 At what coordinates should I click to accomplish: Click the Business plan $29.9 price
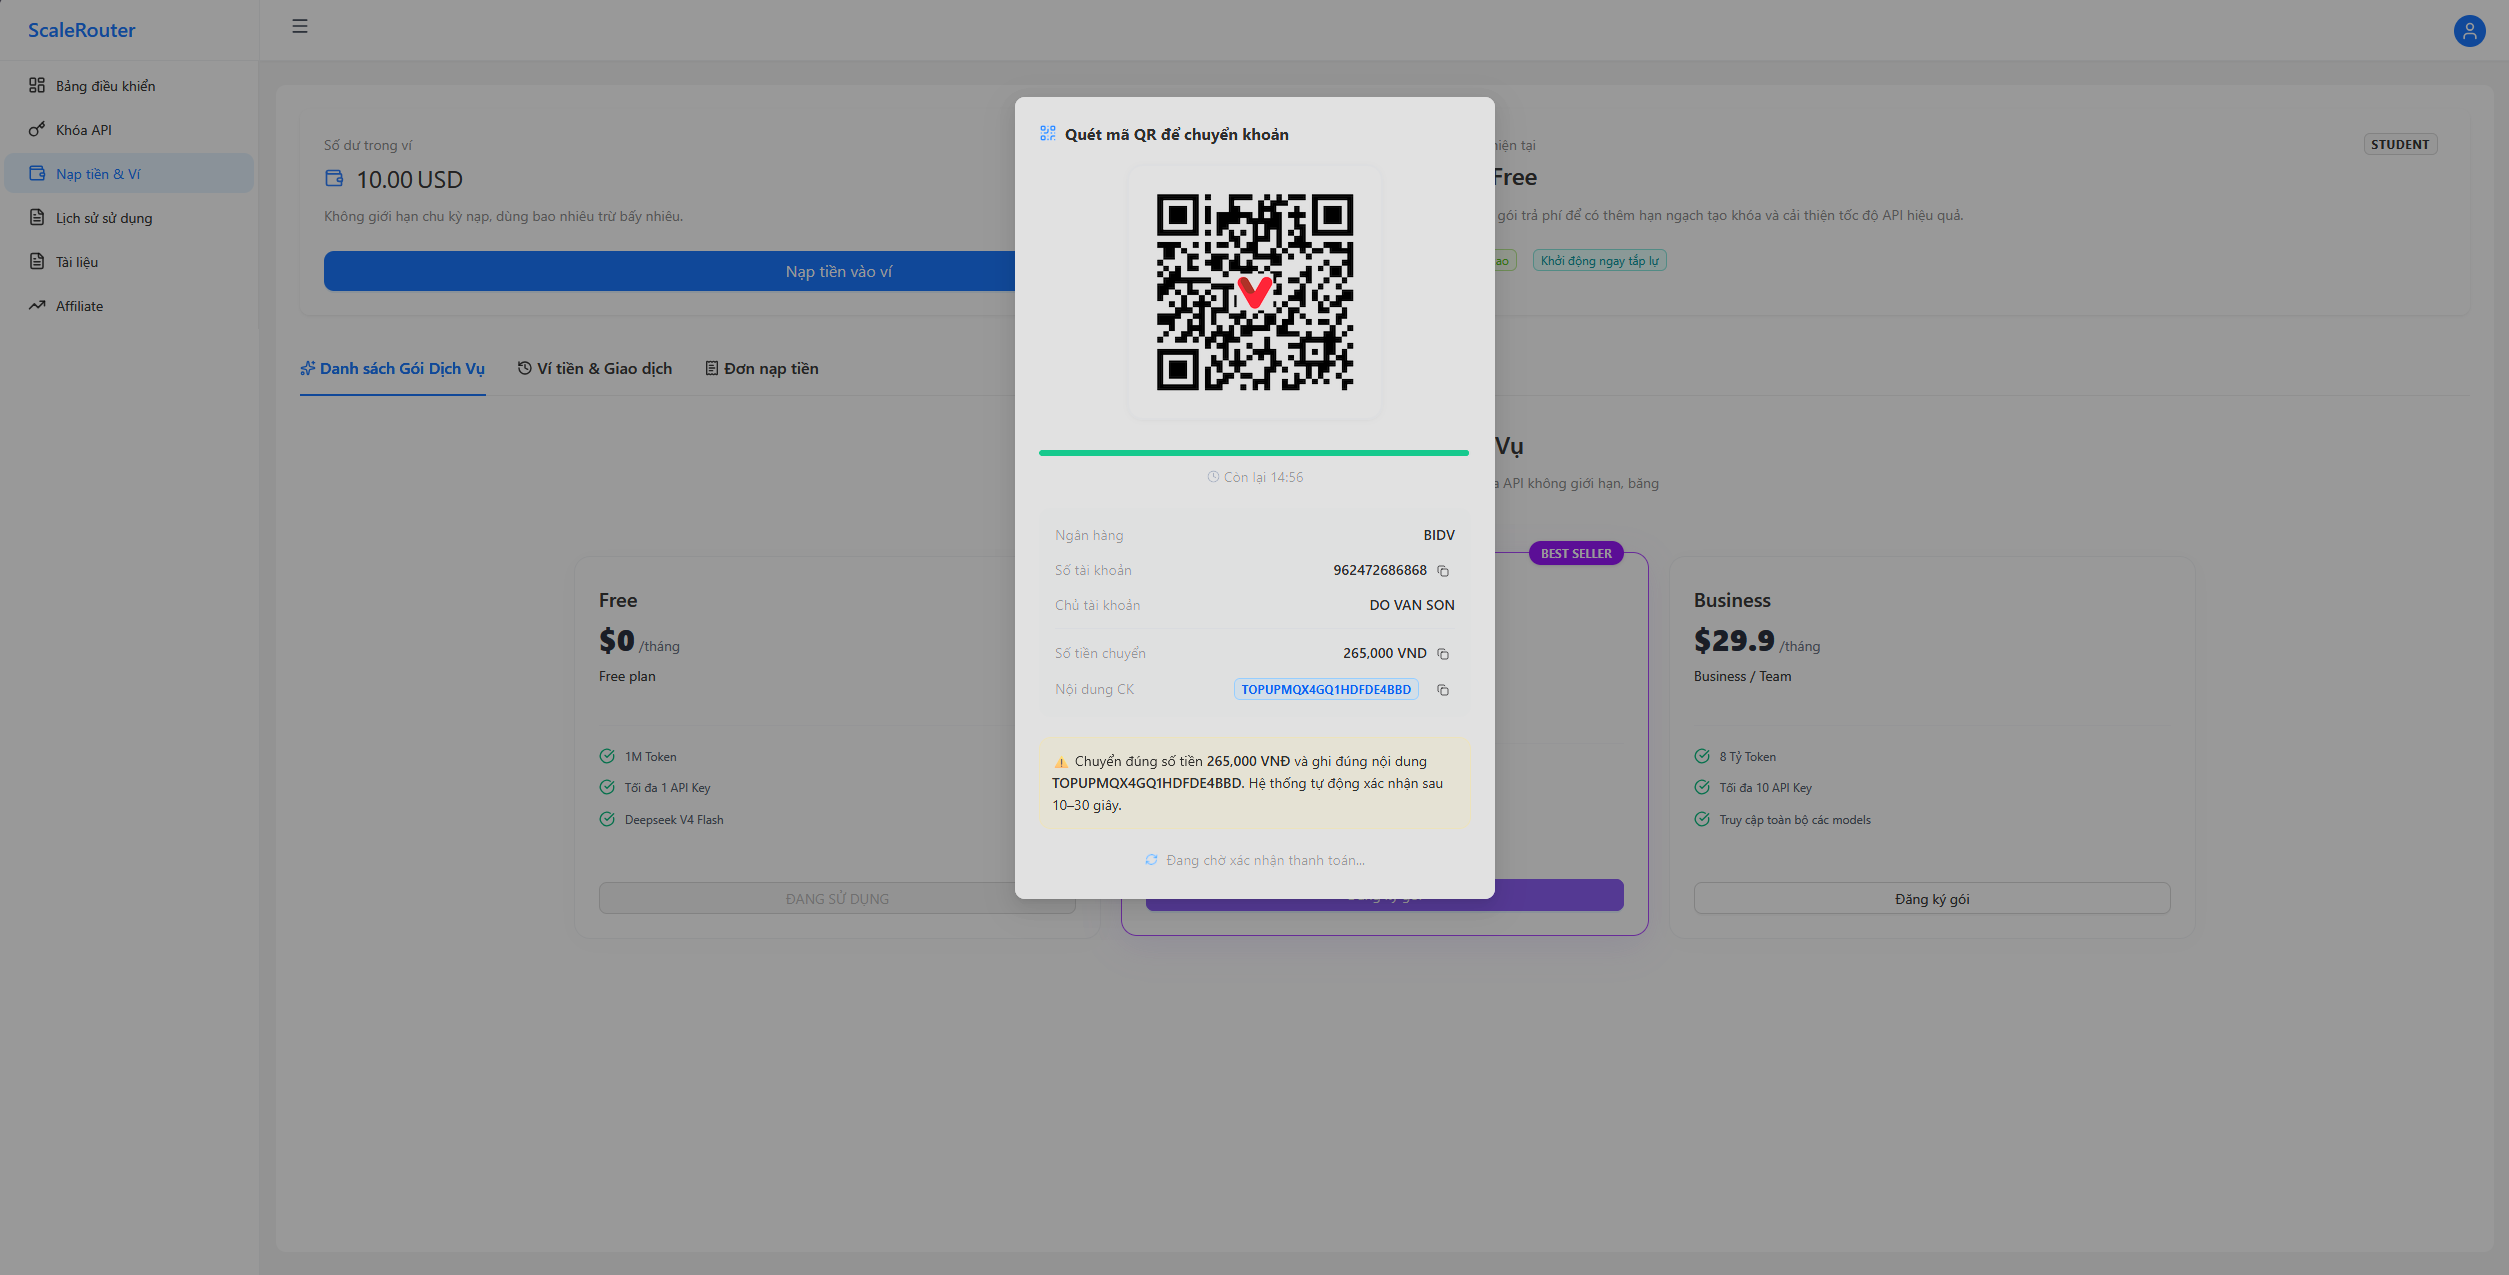[x=1734, y=641]
